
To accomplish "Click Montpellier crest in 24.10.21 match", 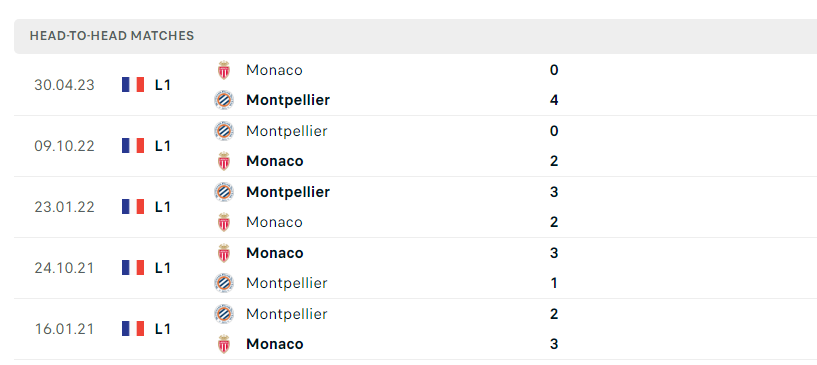I will pyautogui.click(x=224, y=283).
